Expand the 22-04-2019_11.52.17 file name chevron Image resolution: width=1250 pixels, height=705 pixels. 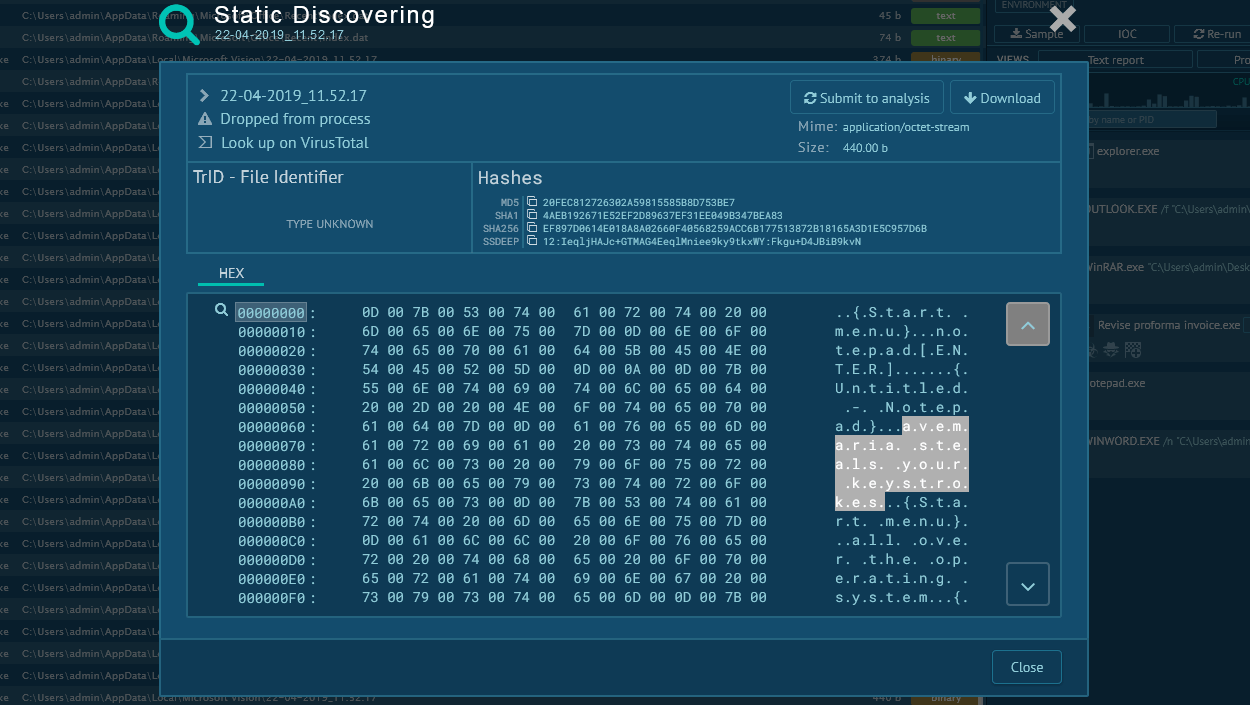205,96
